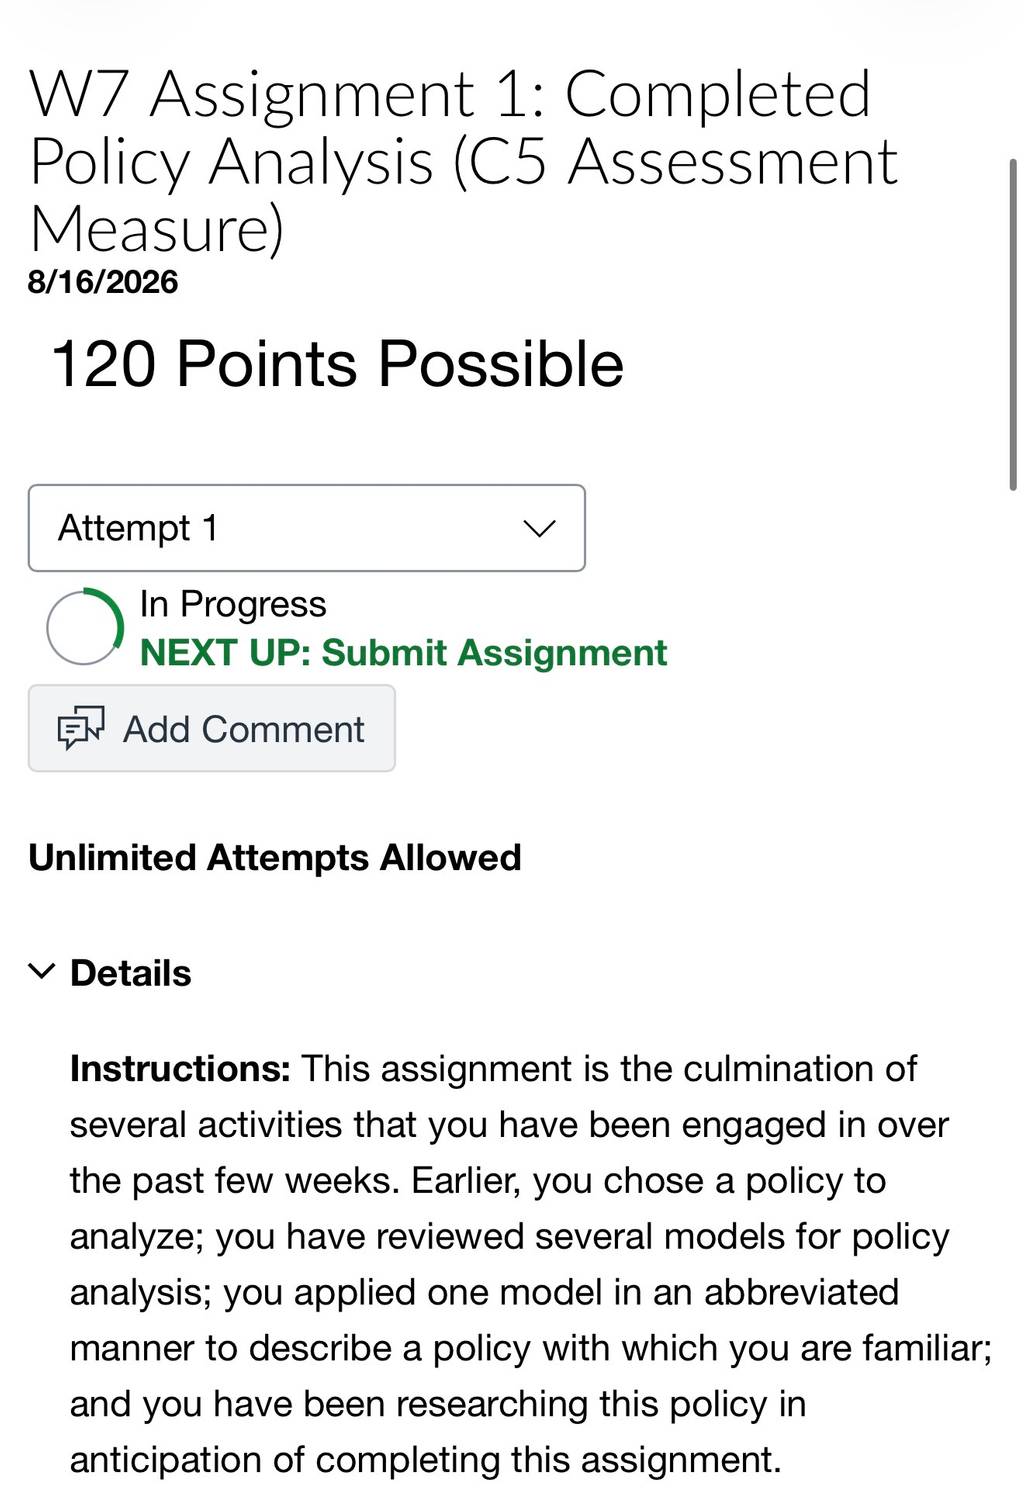The image size is (1024, 1501).
Task: Click the down chevron in Attempt selector
Action: 539,529
